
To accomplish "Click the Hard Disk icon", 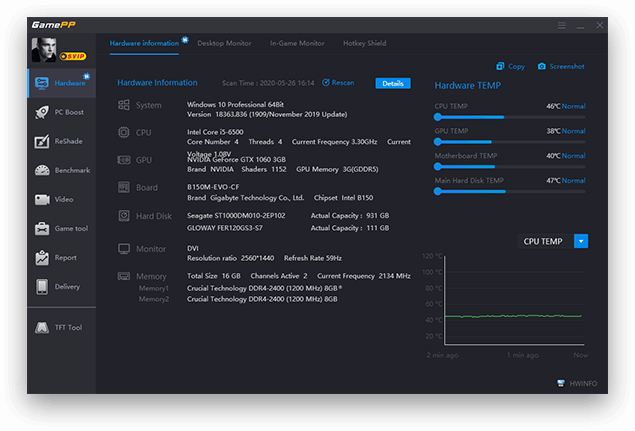I will click(124, 216).
